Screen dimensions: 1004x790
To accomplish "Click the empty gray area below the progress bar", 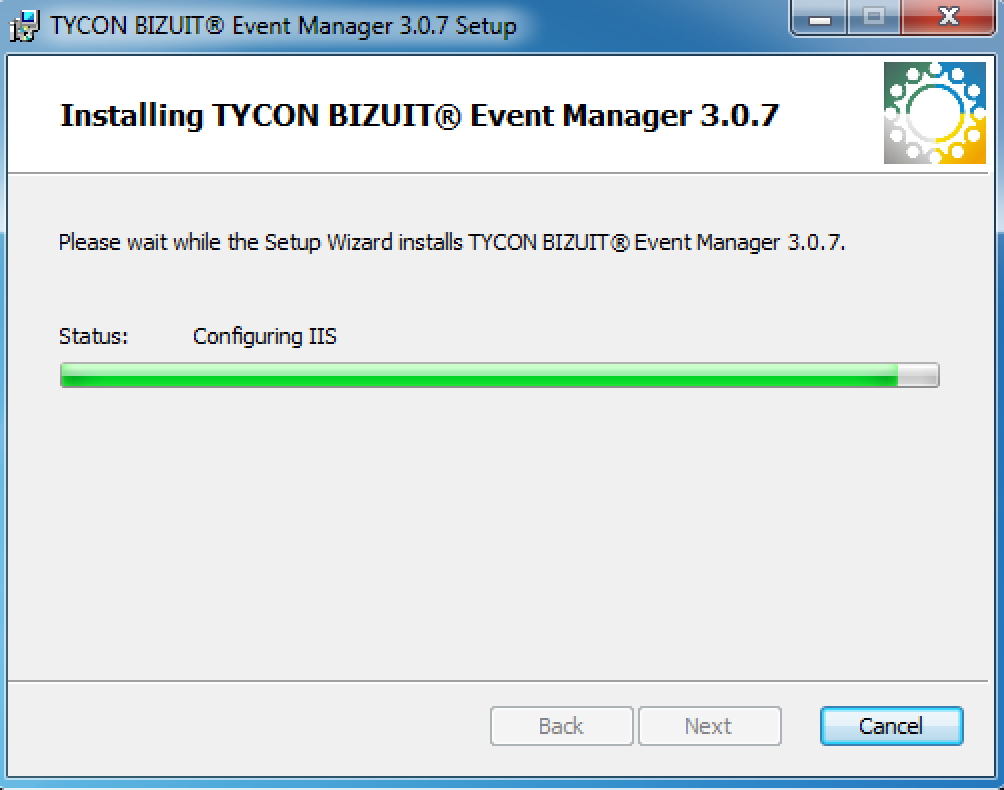I will (498, 531).
